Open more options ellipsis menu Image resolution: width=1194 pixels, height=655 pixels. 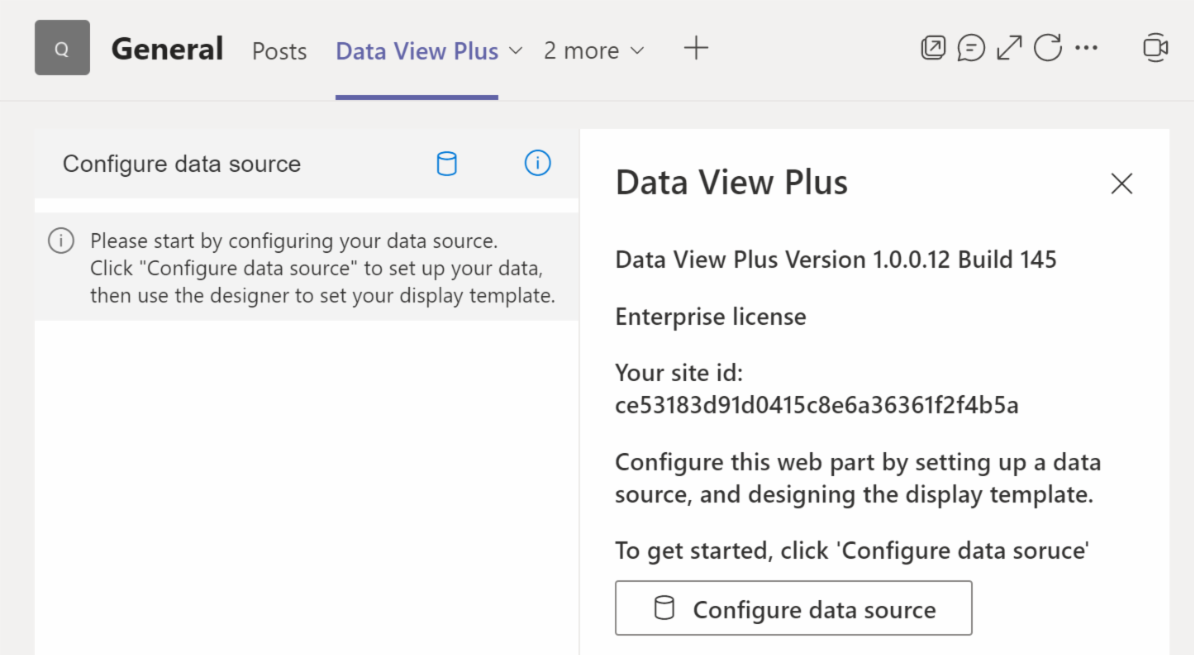tap(1087, 48)
